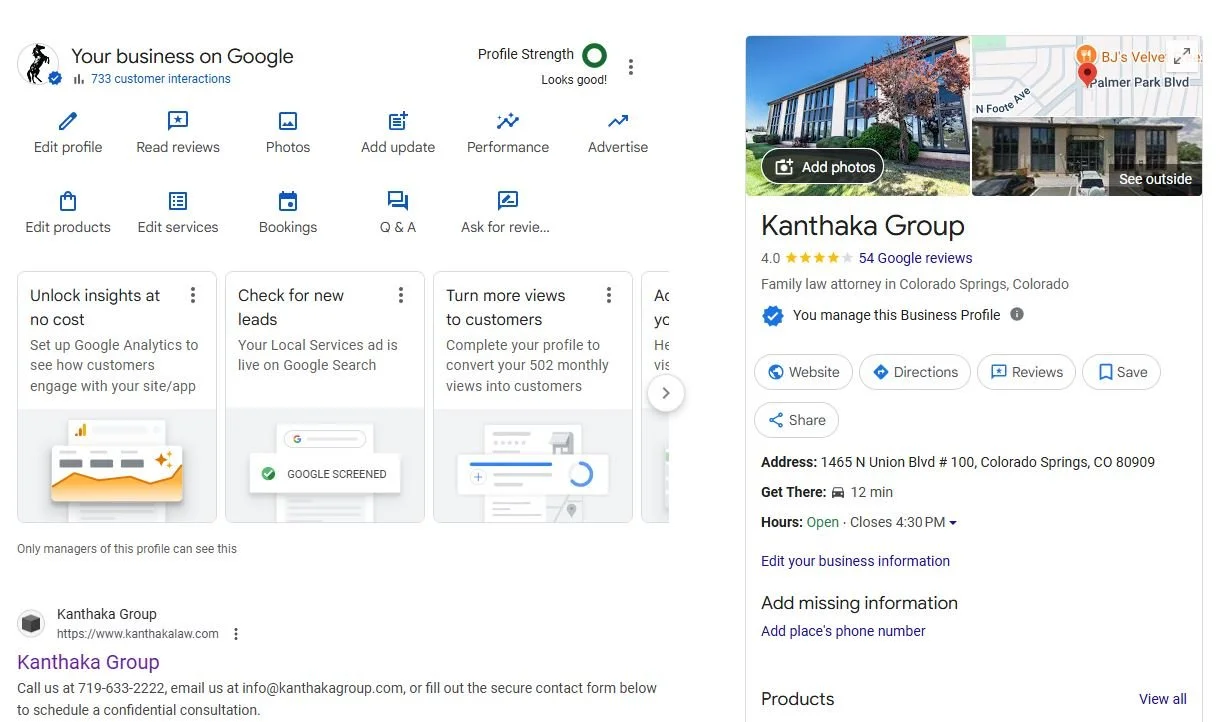This screenshot has height=722, width=1220.
Task: Open the three-dot menu beside kanthakalaw.com result
Action: (x=236, y=634)
